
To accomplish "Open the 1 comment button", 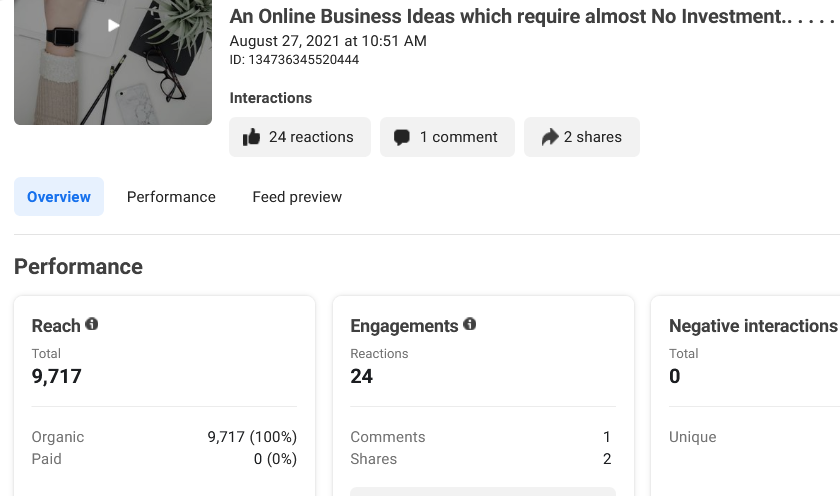I will (447, 137).
